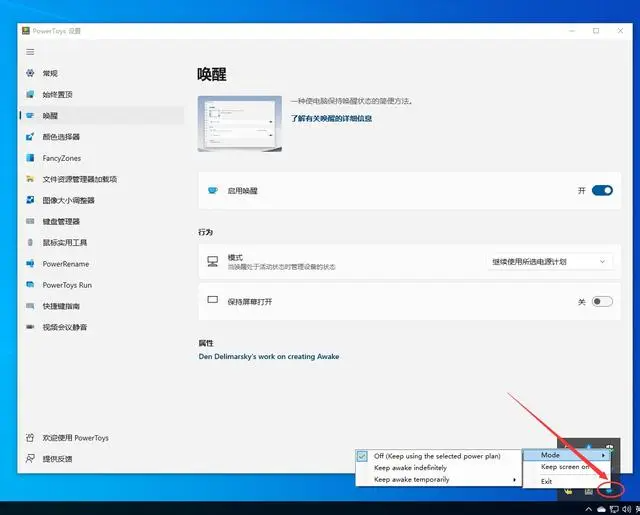Open the 模式 mode dropdown 继续使用所选电源计划

click(549, 262)
